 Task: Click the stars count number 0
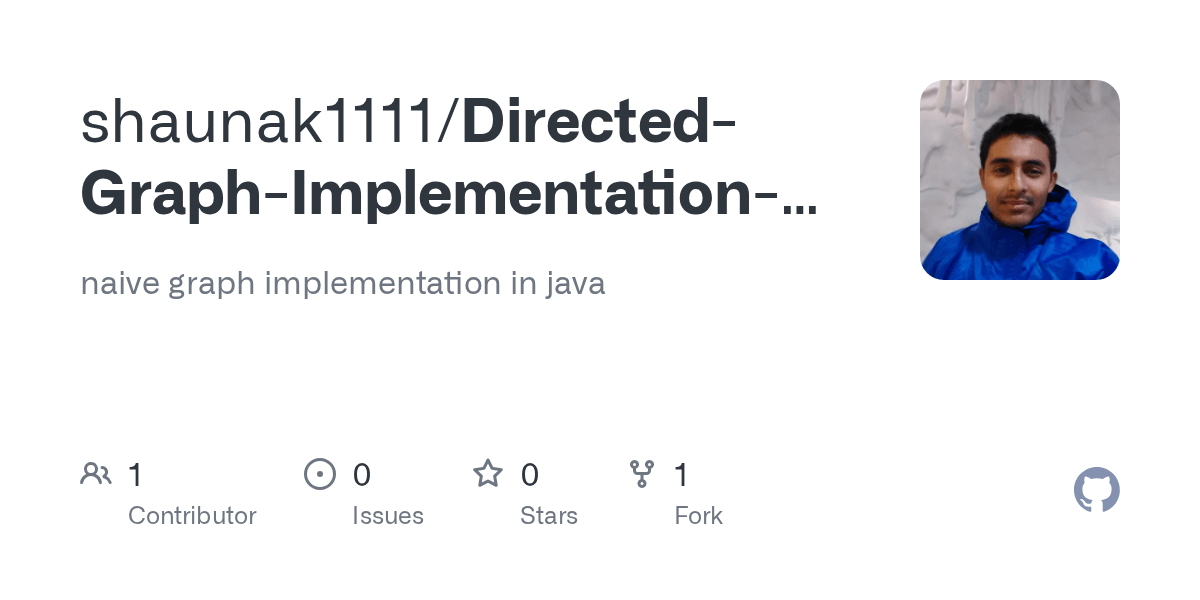[530, 475]
